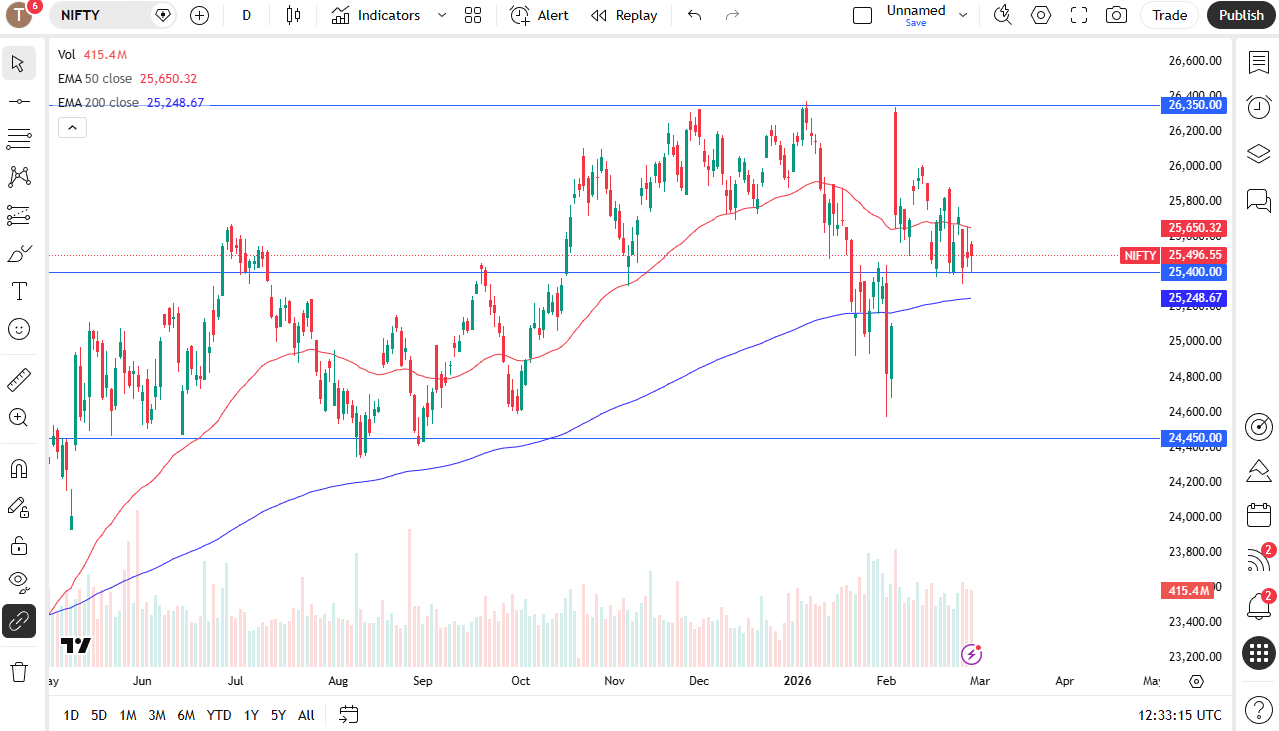Open the Fibonacci retracement tools
1279x731 pixels.
(18, 139)
